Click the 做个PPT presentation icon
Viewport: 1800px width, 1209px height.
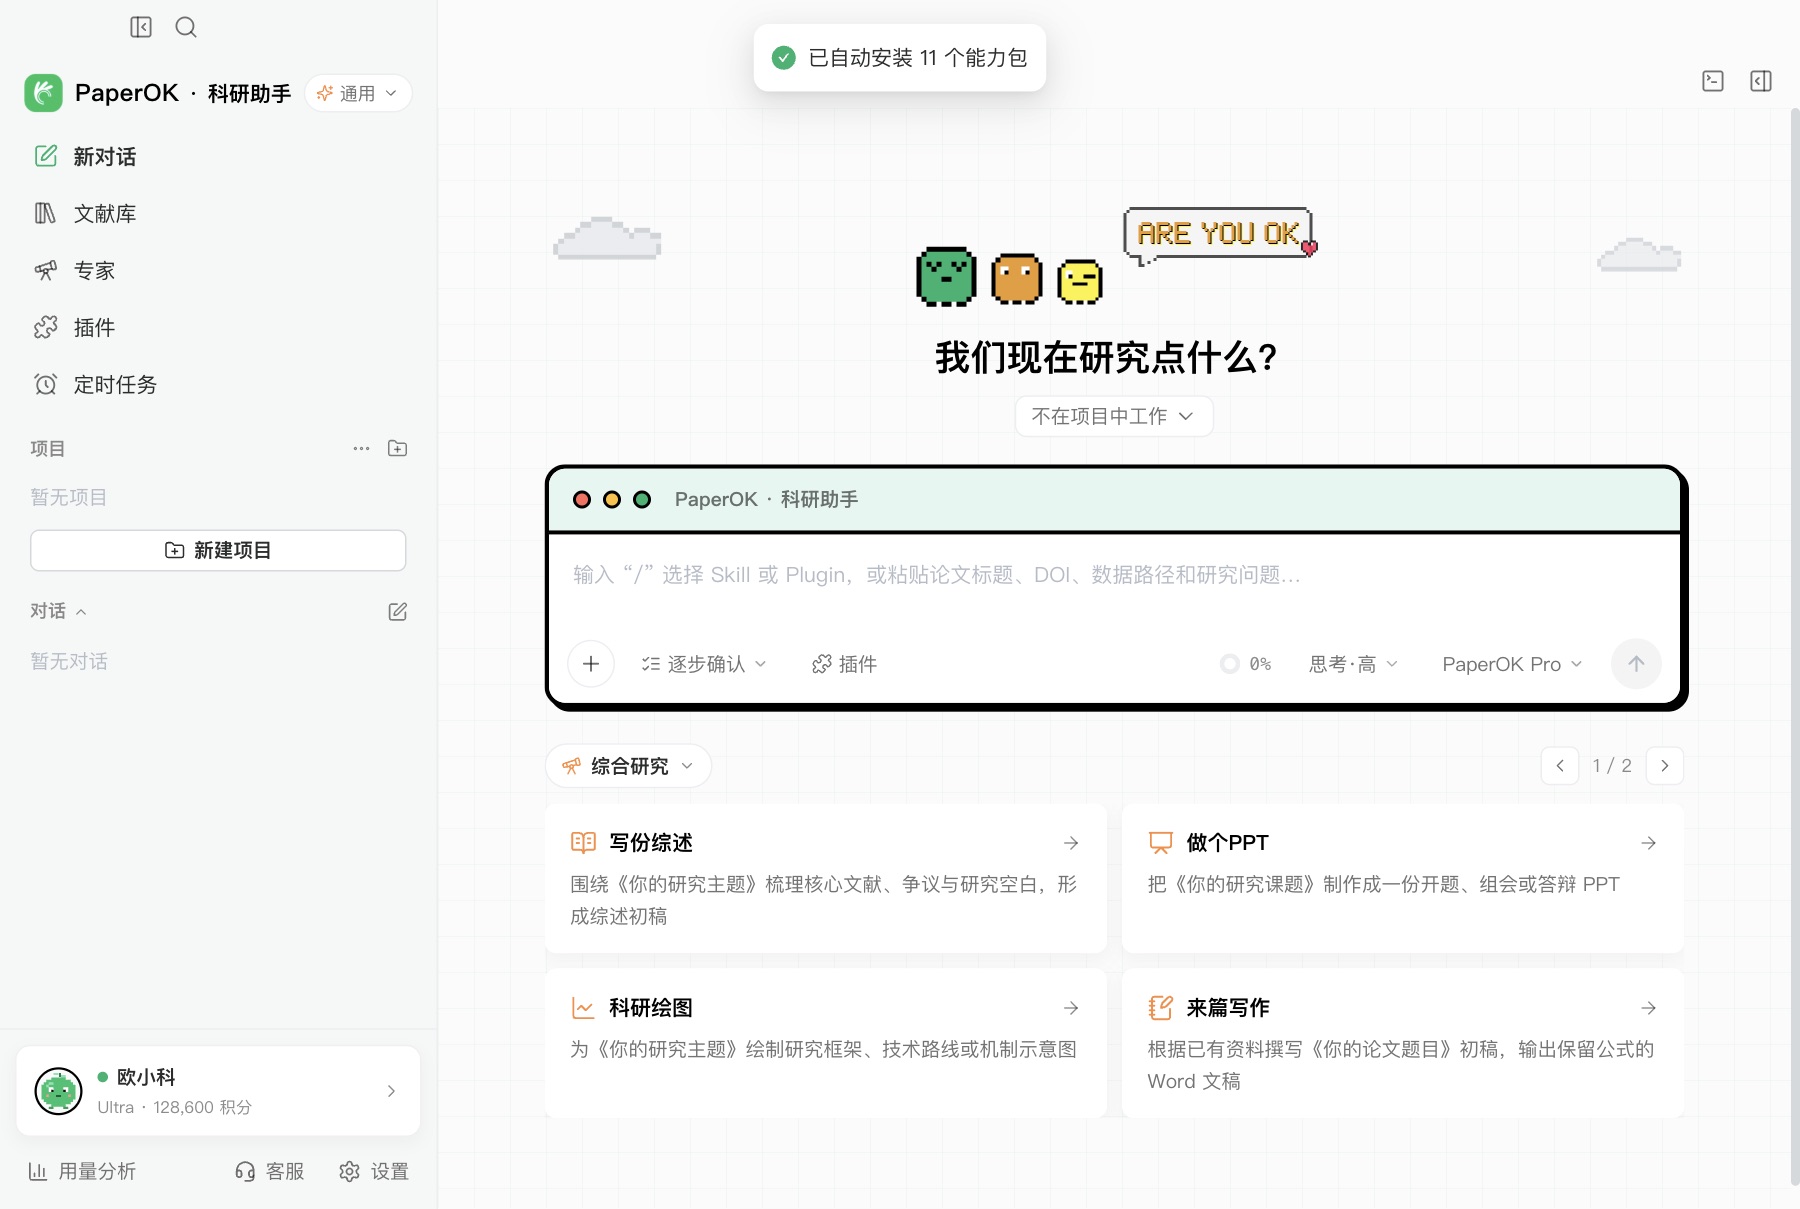[x=1160, y=843]
